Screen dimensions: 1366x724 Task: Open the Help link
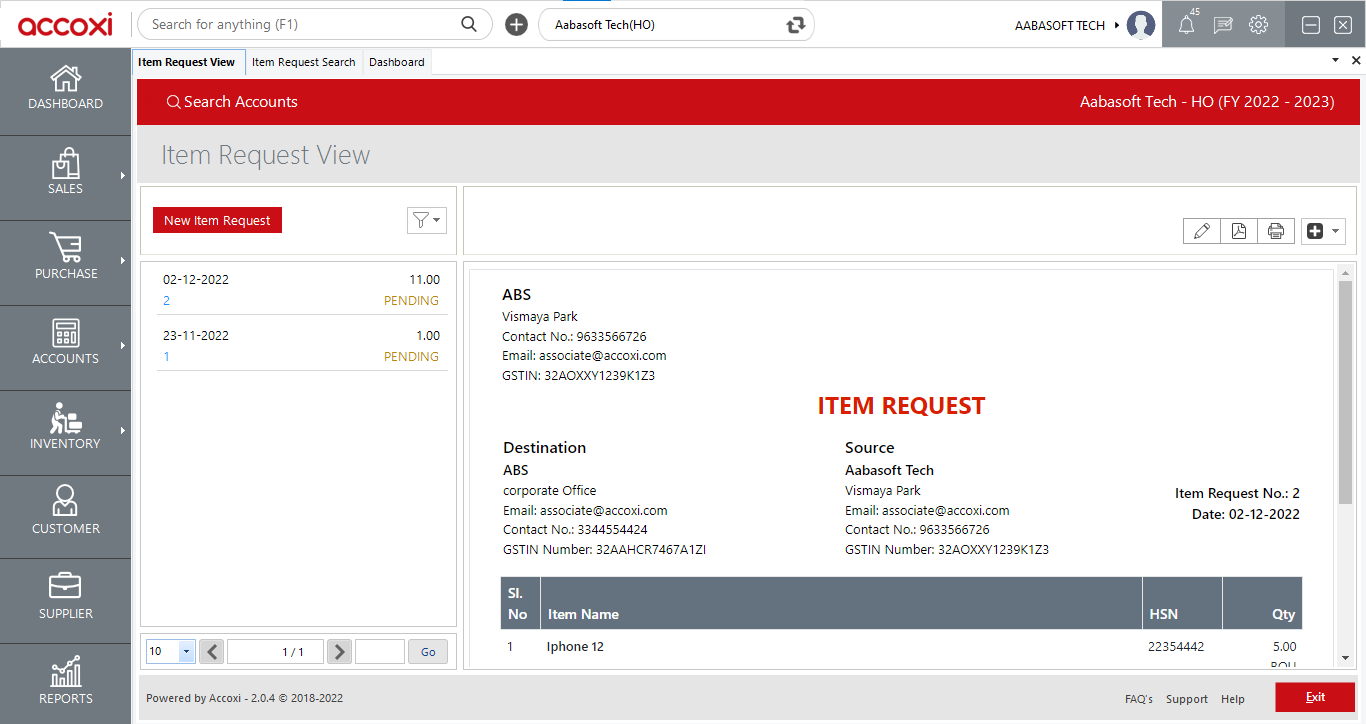point(1233,699)
